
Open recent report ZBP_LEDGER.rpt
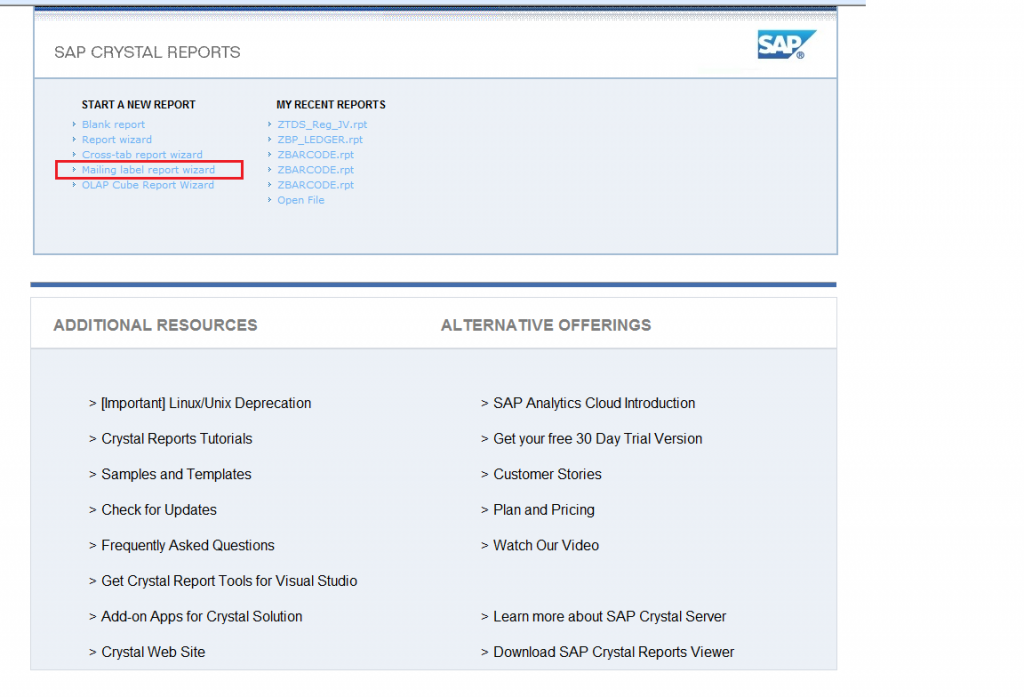(320, 139)
